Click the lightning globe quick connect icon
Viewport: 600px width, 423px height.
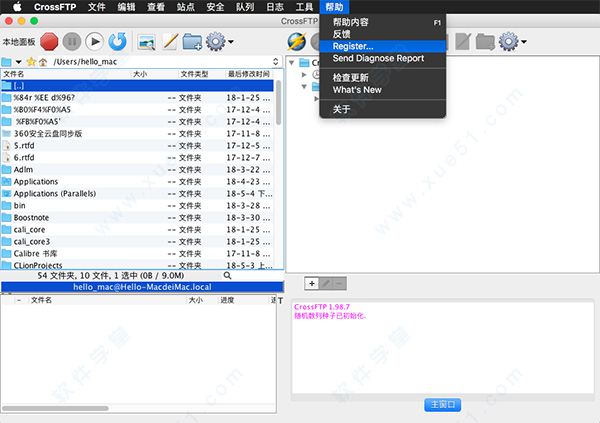coord(297,41)
